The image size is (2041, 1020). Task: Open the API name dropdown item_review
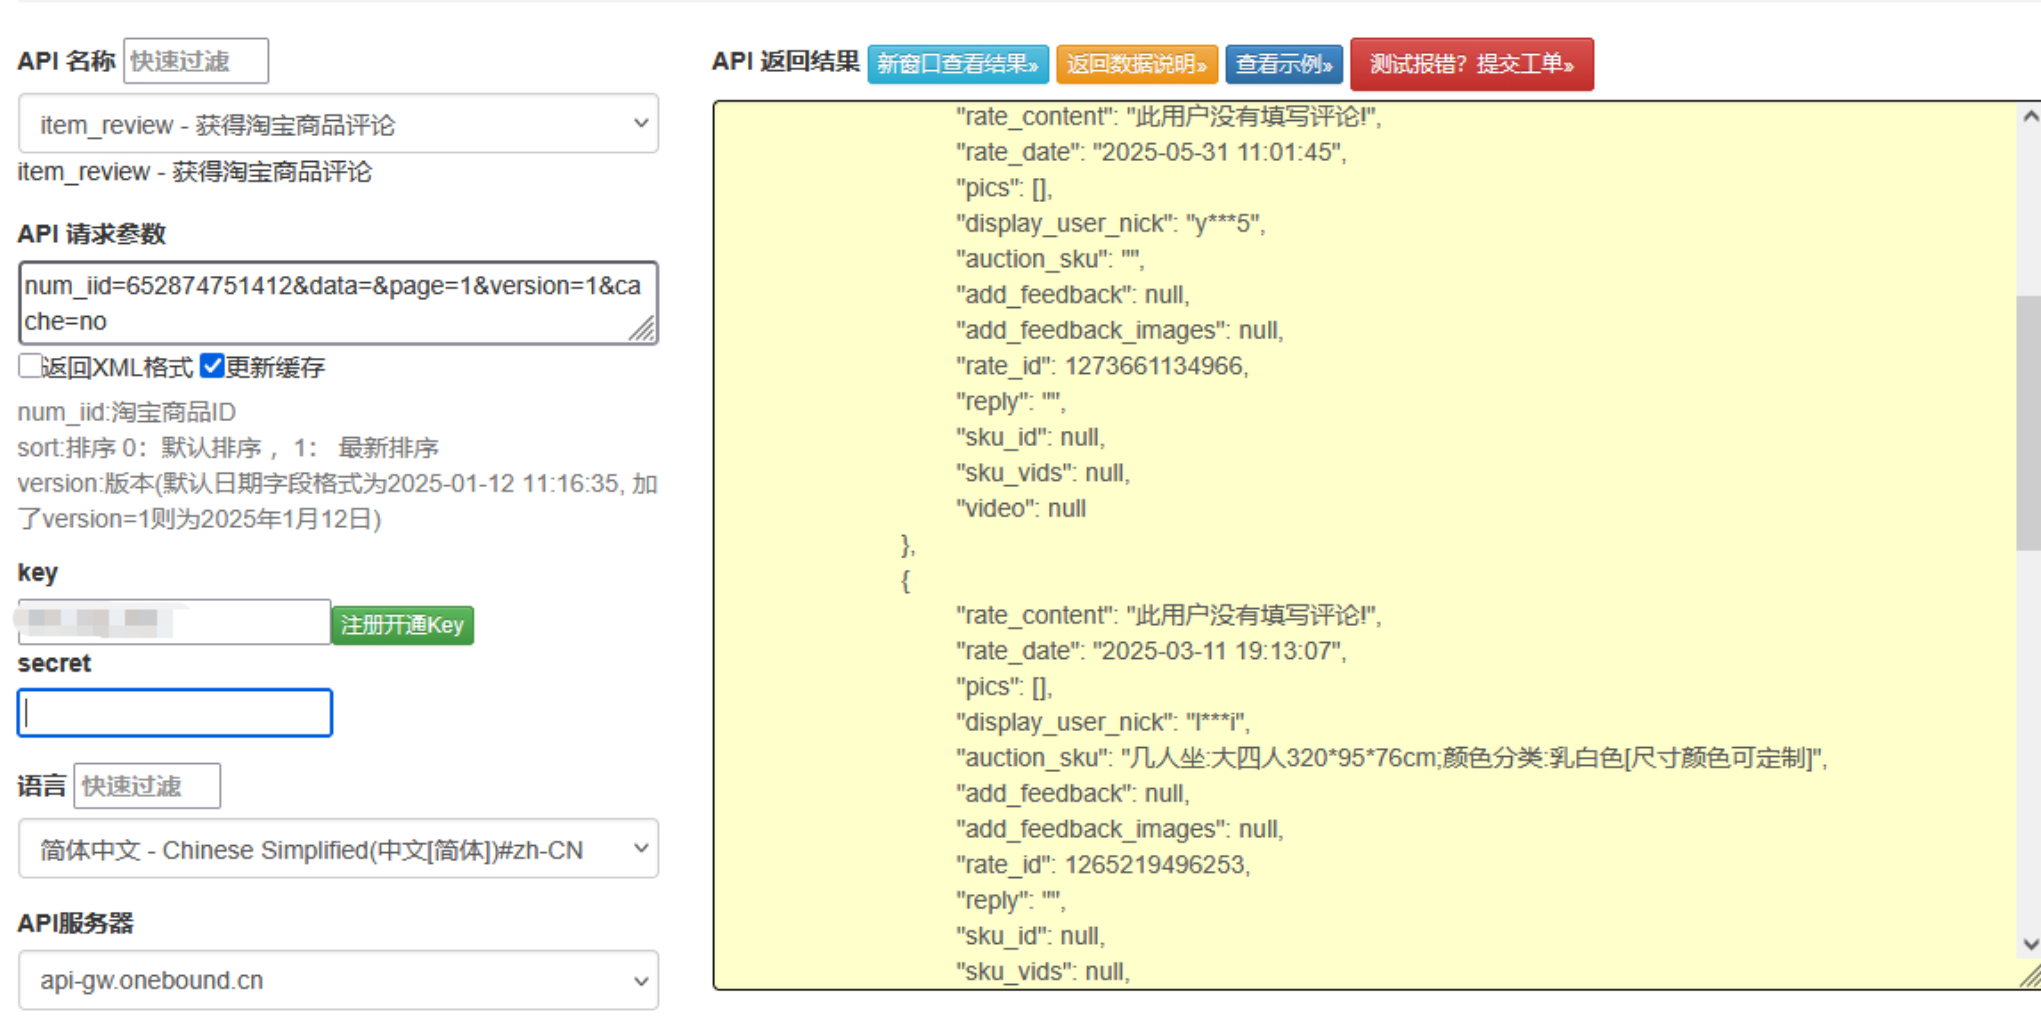coord(338,124)
